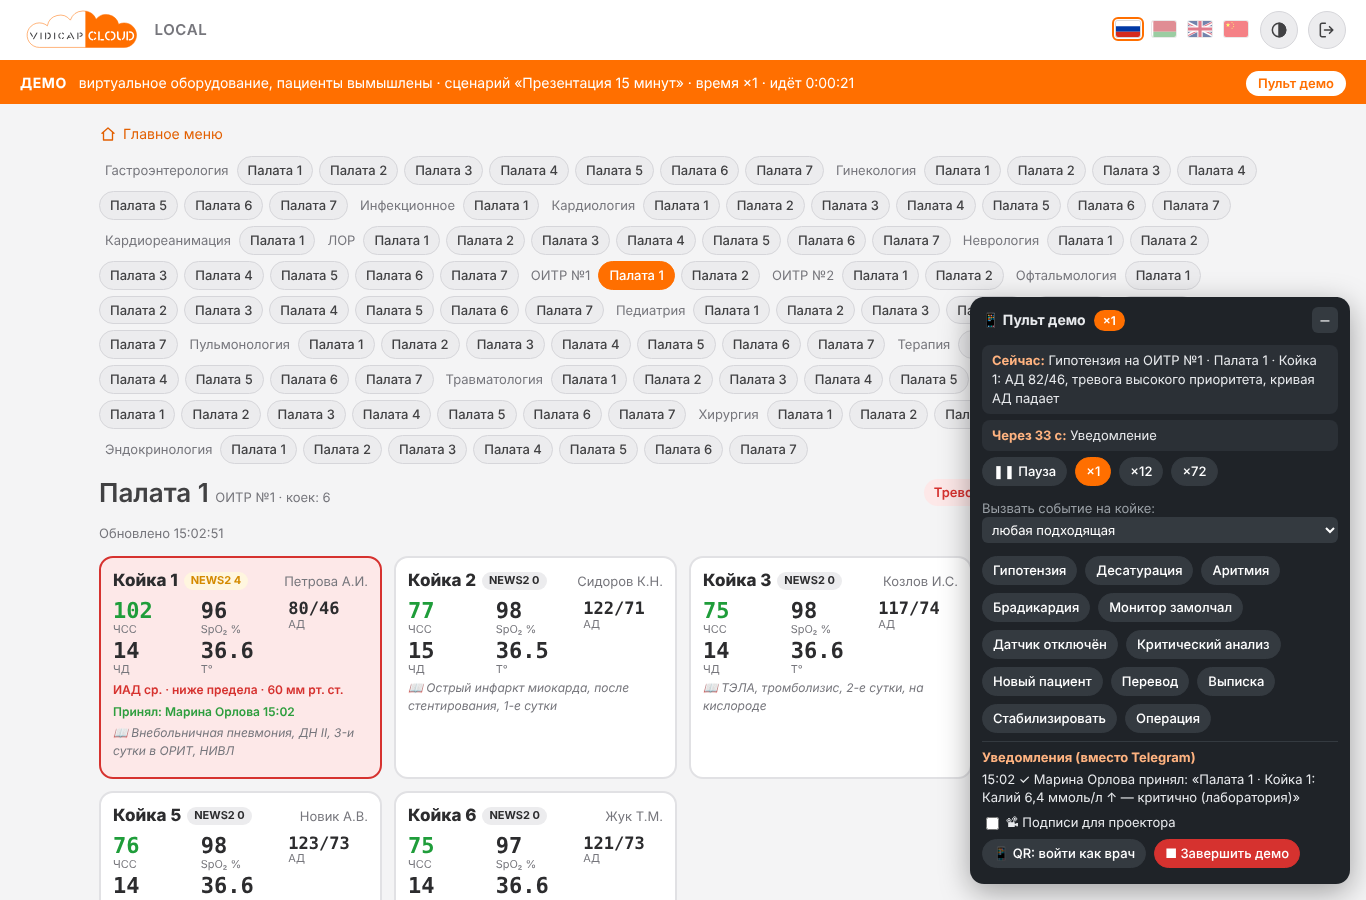Image resolution: width=1366 pixels, height=900 pixels.
Task: Switch language with the Belarusian flag icon
Action: coord(1164,29)
